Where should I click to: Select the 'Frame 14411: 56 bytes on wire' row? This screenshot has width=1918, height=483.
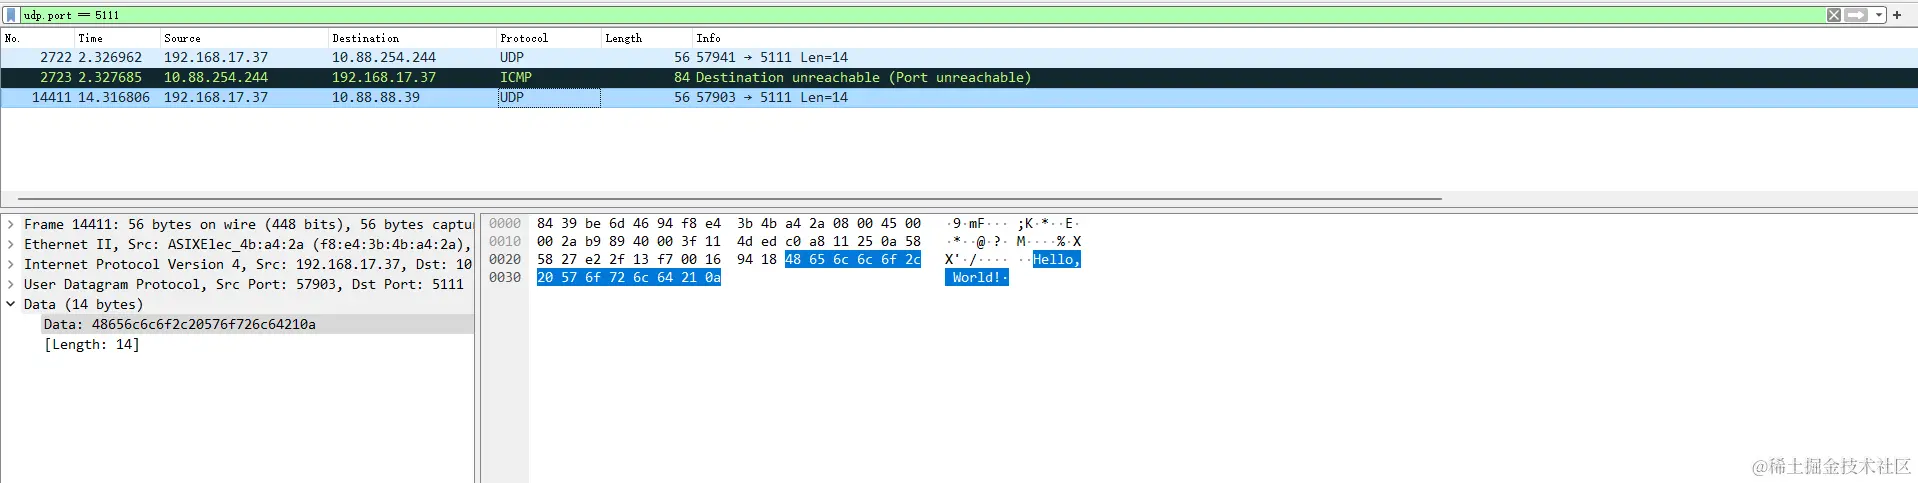238,225
